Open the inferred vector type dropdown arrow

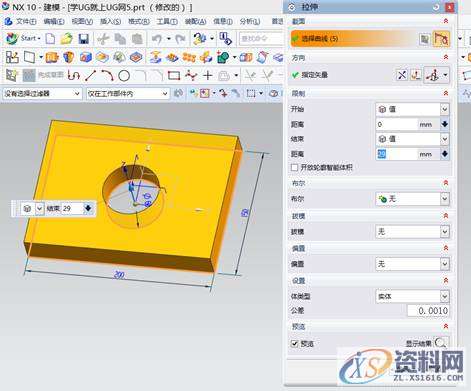tap(446, 75)
